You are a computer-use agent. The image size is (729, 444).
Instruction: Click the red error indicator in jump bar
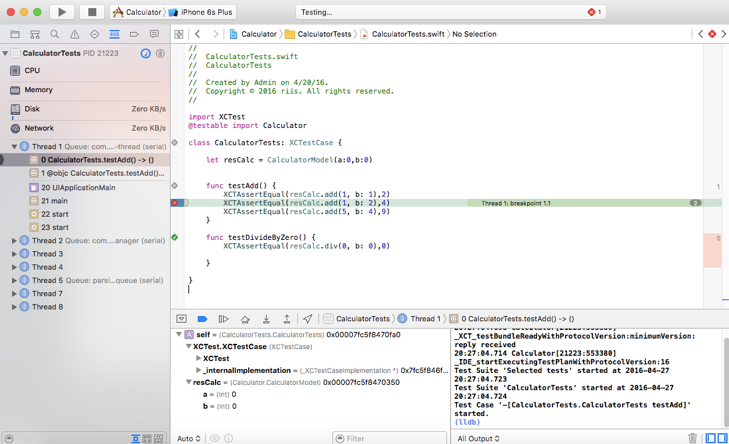tap(712, 34)
